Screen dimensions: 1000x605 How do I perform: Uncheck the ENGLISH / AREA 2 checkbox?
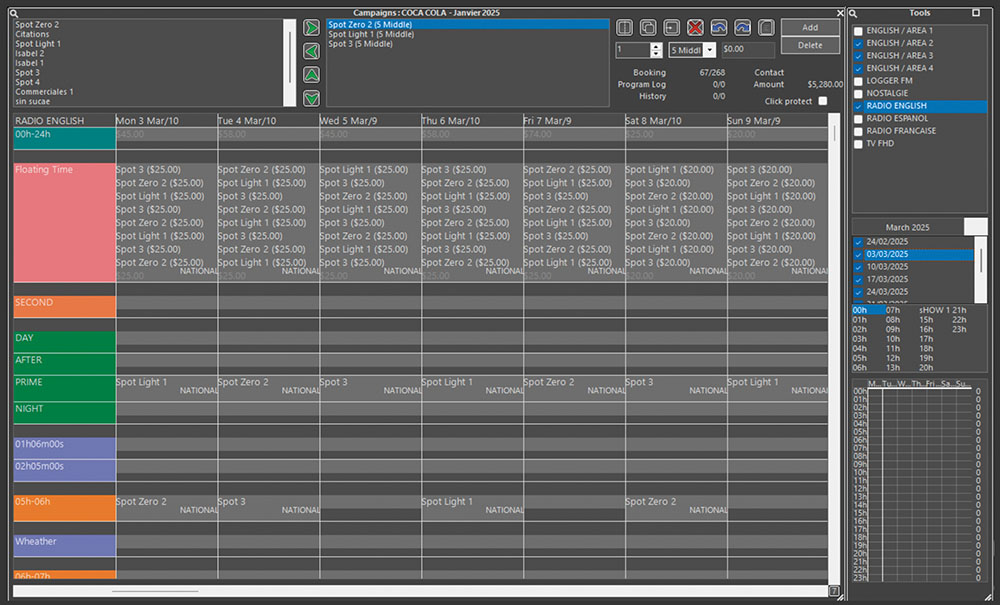(x=858, y=44)
